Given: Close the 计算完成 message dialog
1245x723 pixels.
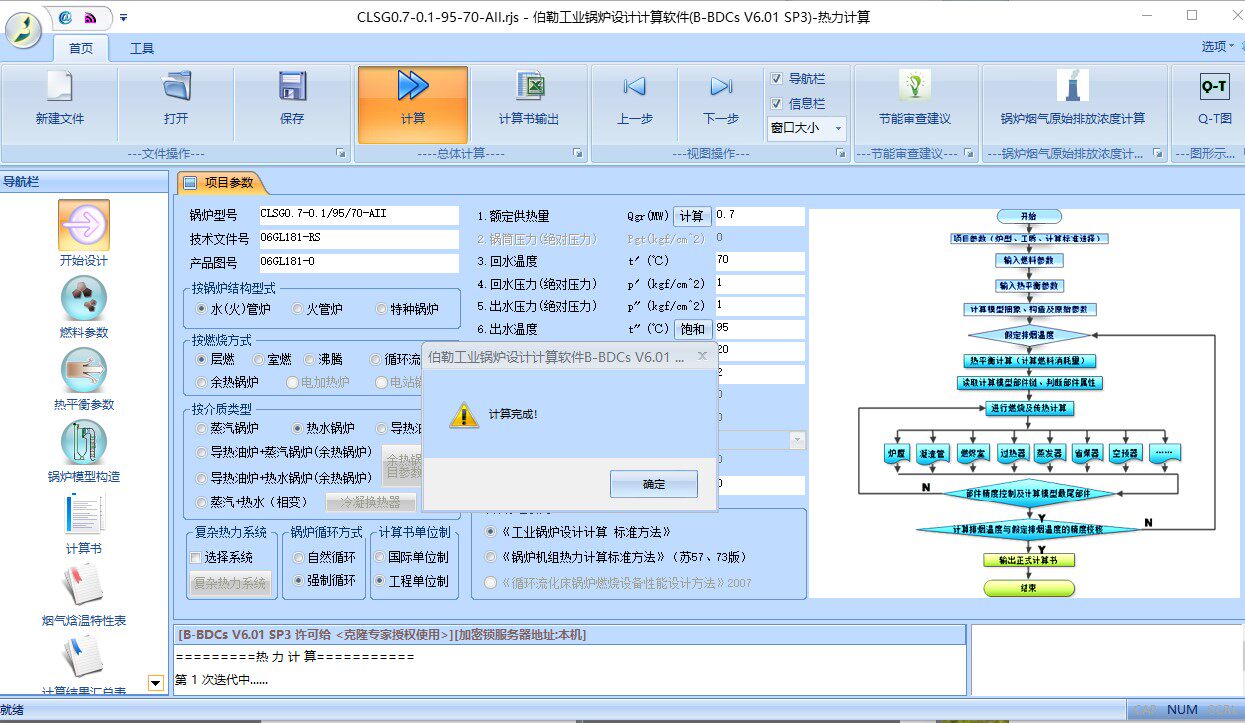Looking at the screenshot, I should pos(702,355).
